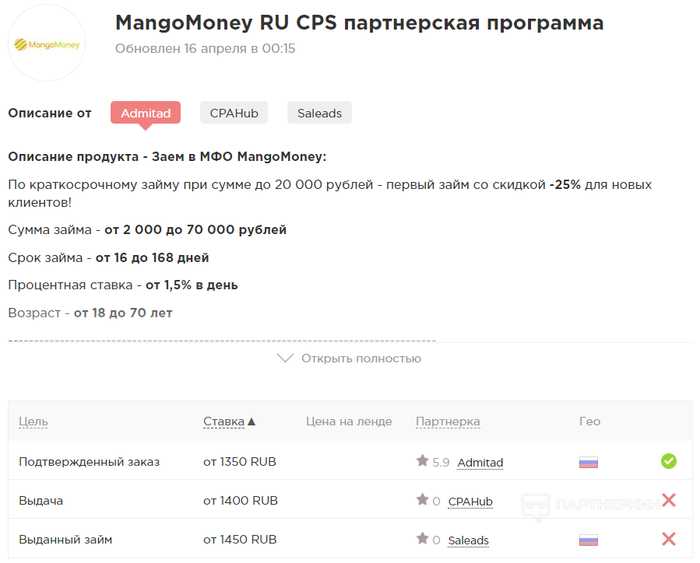This screenshot has width=700, height=563.
Task: Click the 'от 1350 RUB' rate
Action: (x=240, y=462)
